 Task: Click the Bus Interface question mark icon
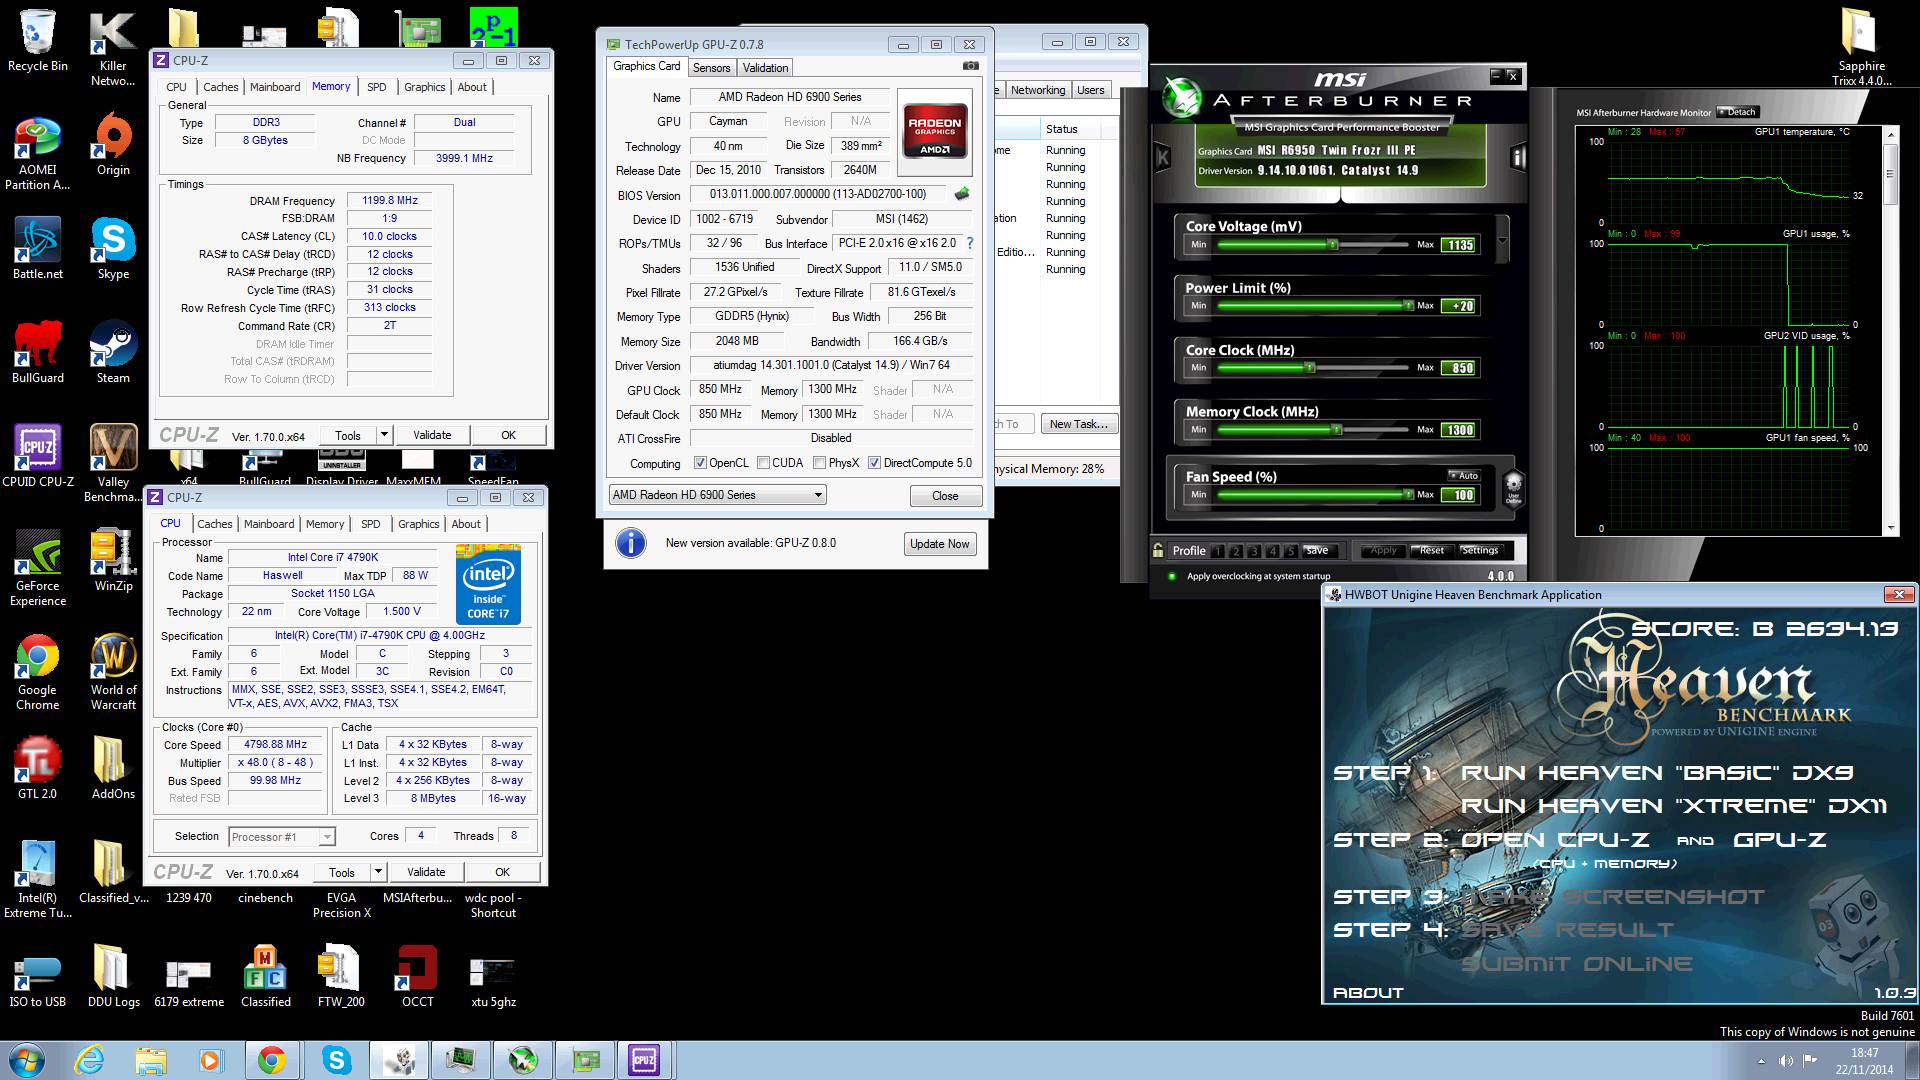(x=969, y=243)
